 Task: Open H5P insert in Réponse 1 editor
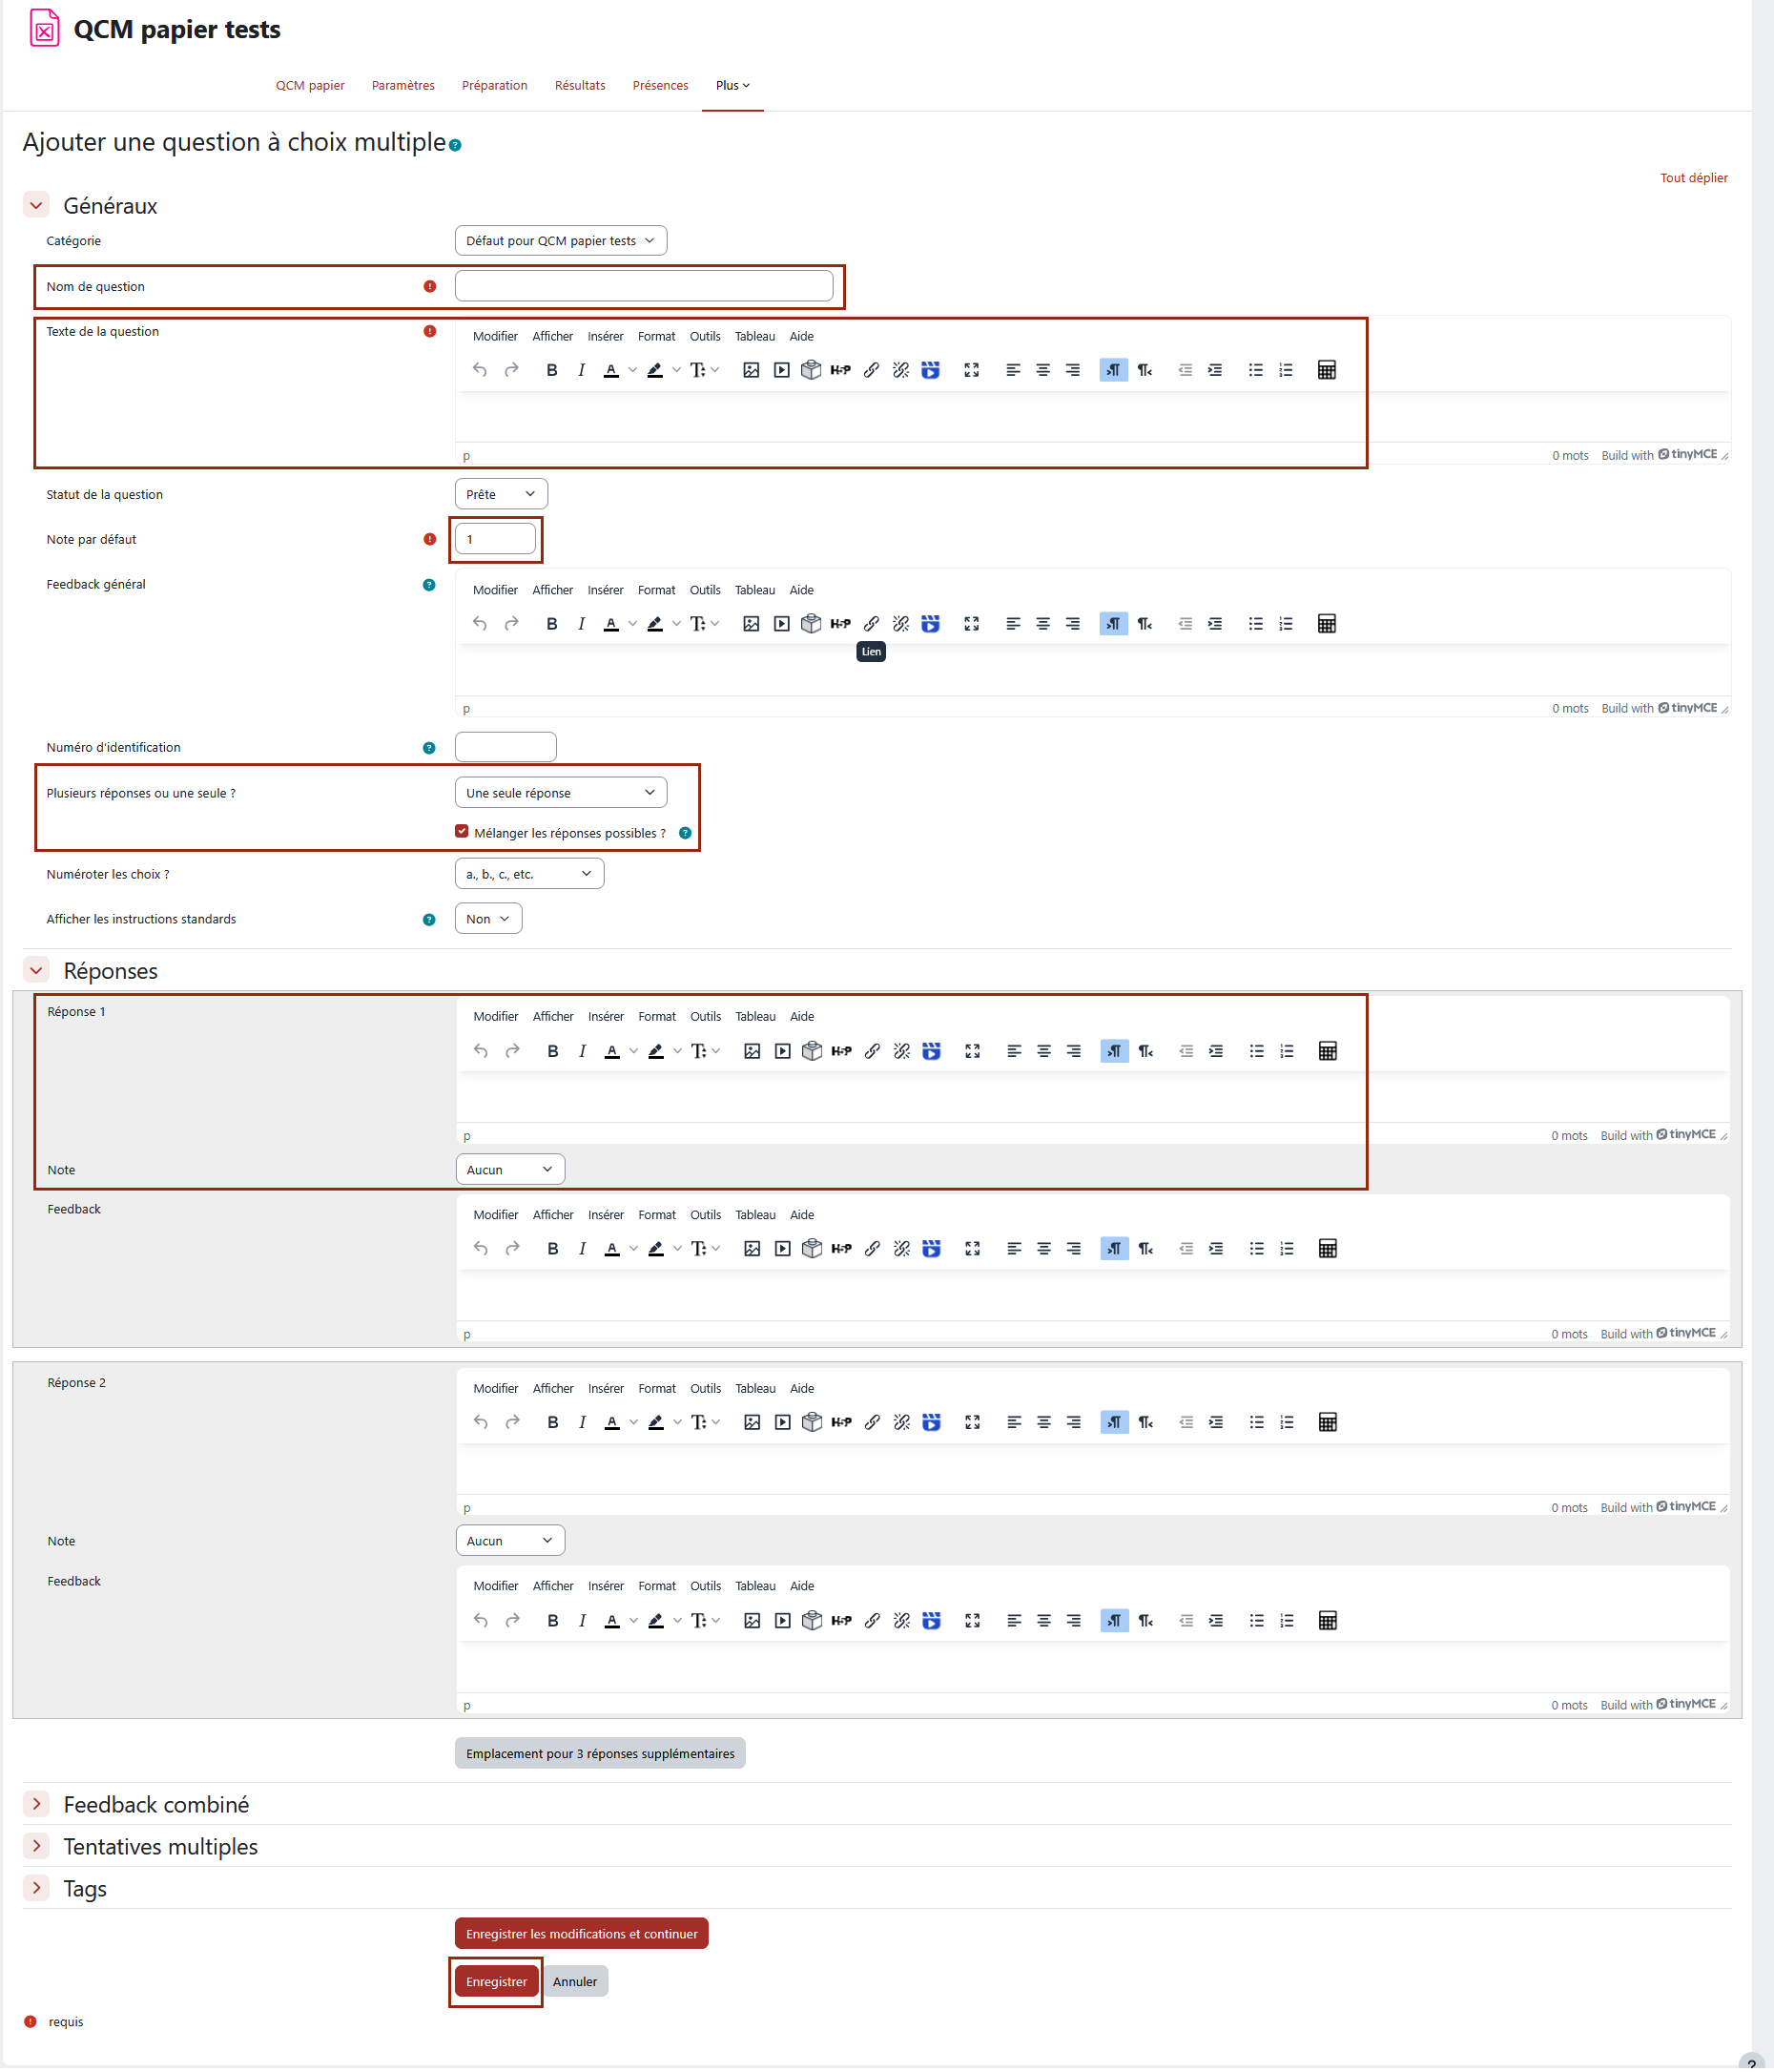(842, 1051)
